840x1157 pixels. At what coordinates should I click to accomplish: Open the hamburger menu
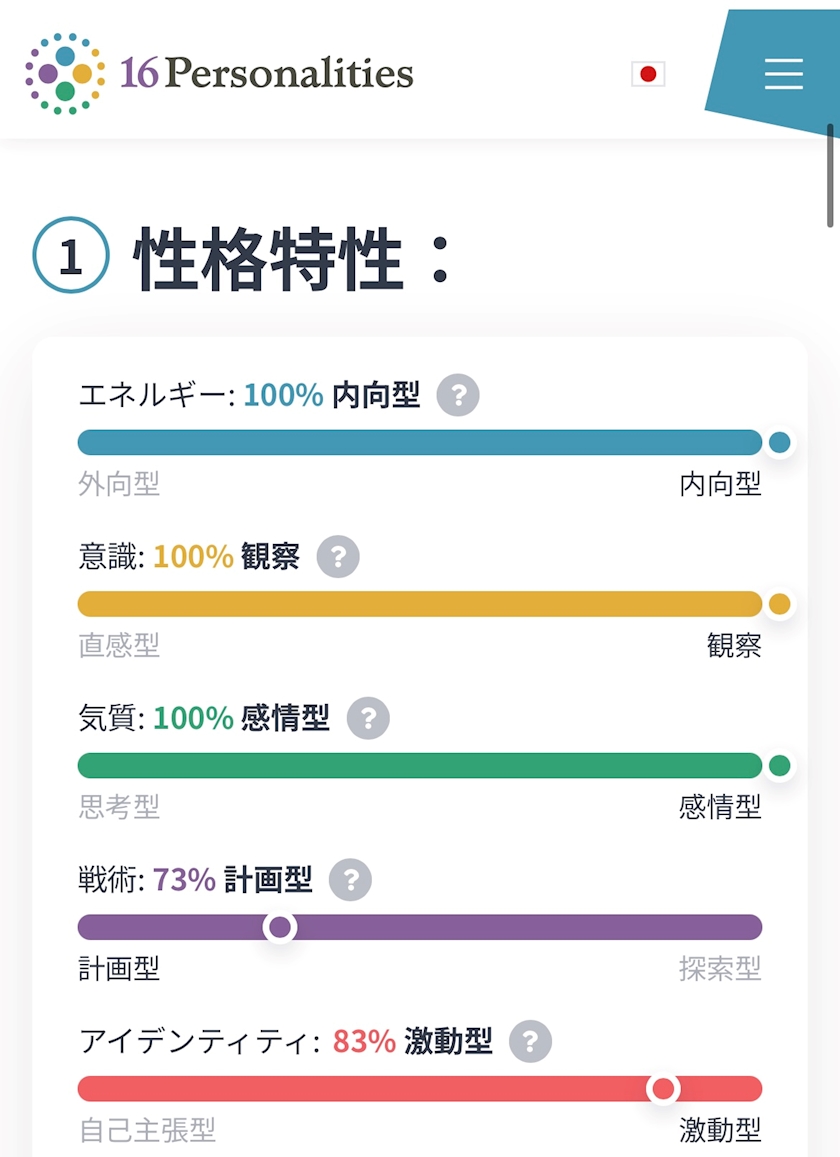[x=783, y=74]
